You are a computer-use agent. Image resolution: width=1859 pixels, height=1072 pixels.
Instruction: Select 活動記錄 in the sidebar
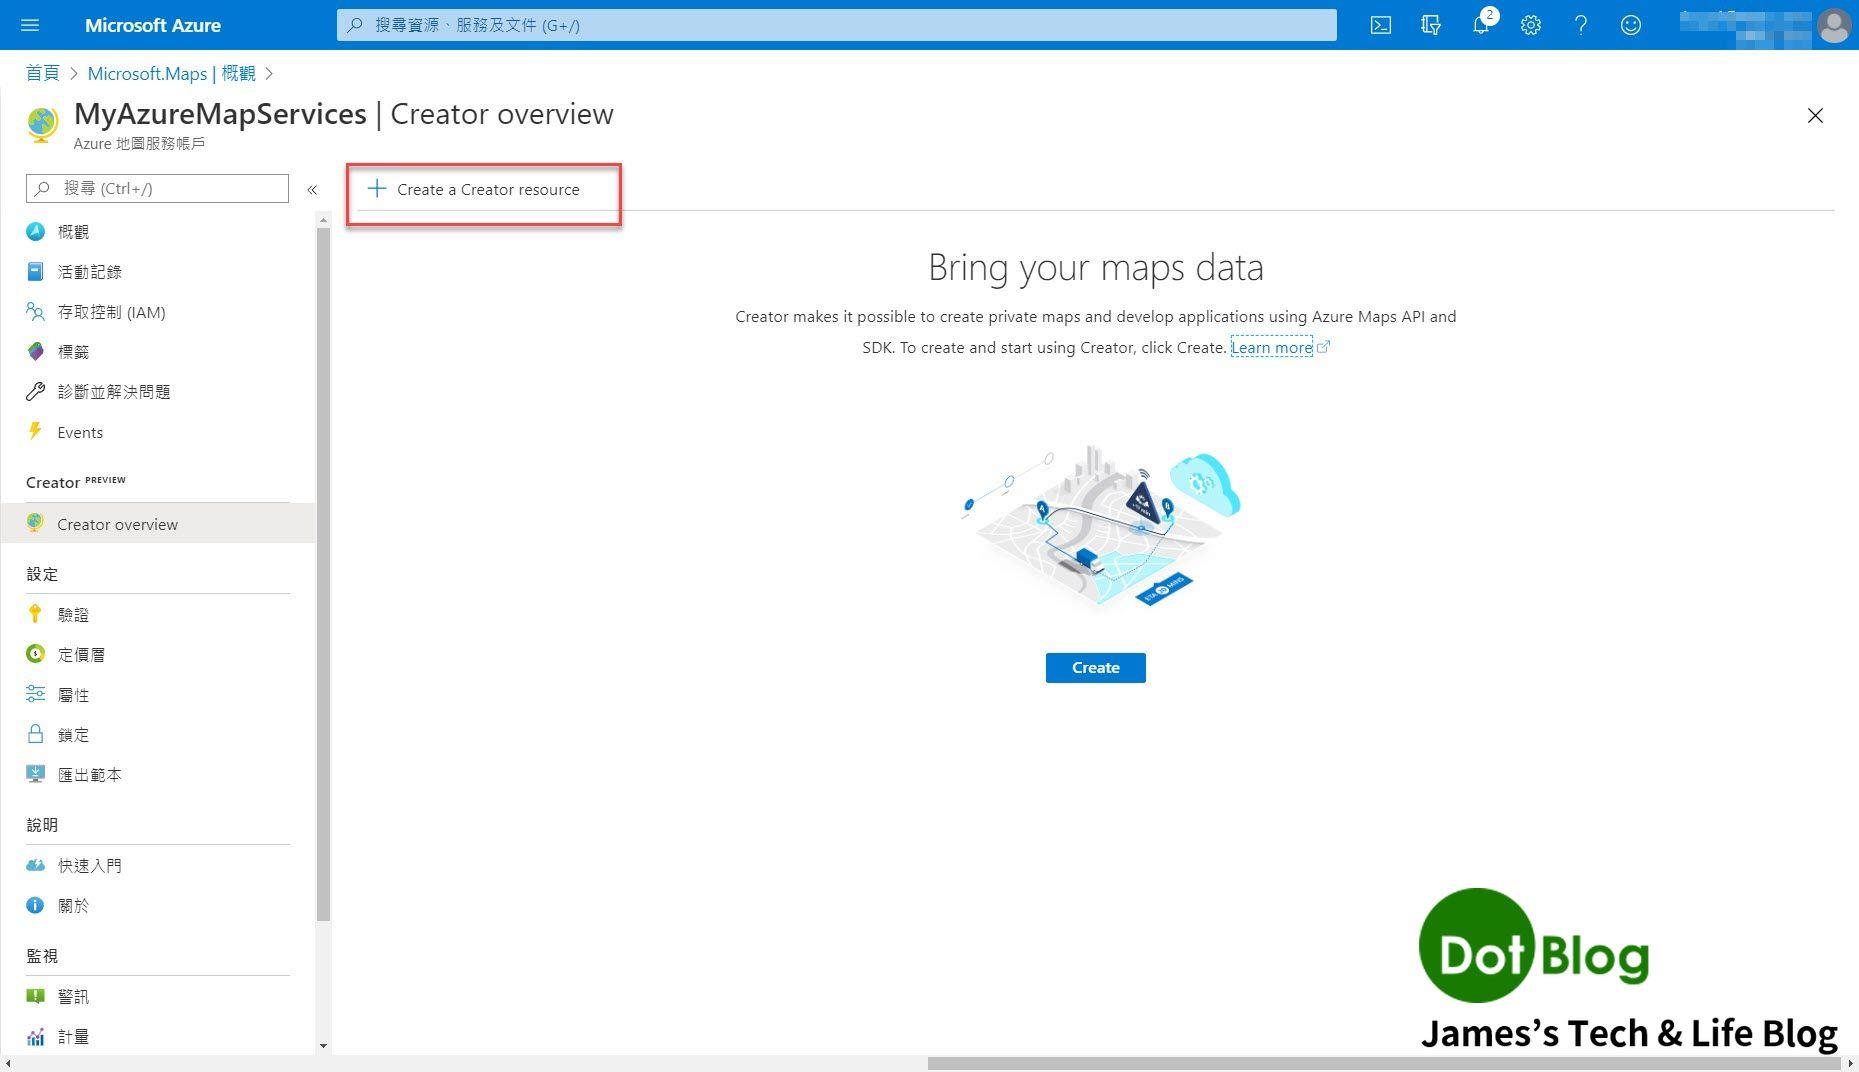(89, 271)
